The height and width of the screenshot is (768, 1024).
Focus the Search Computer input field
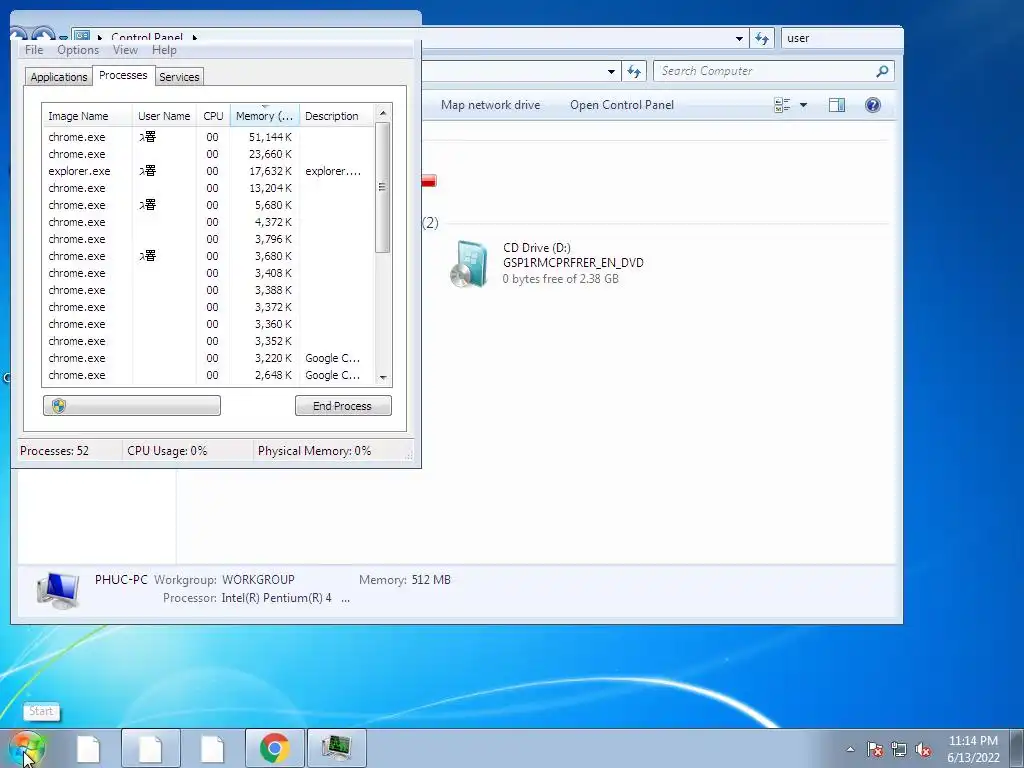point(764,71)
